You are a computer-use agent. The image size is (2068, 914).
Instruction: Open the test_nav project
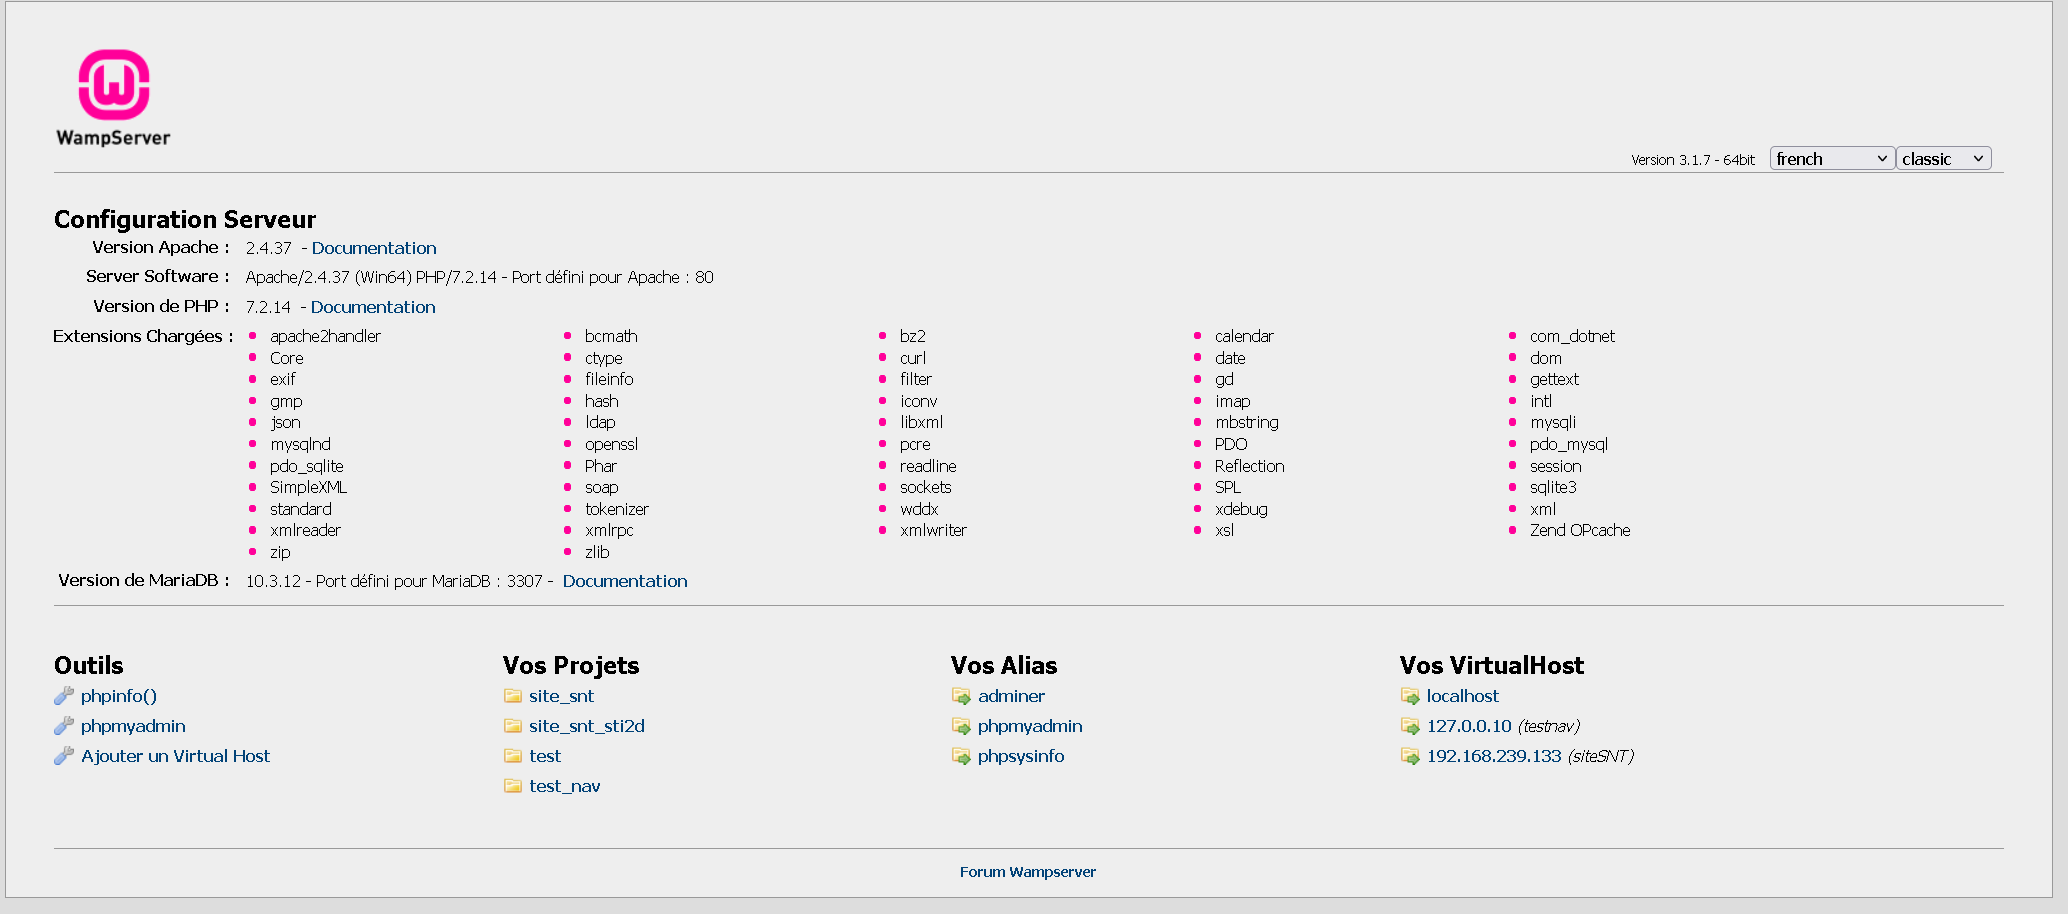click(x=565, y=786)
